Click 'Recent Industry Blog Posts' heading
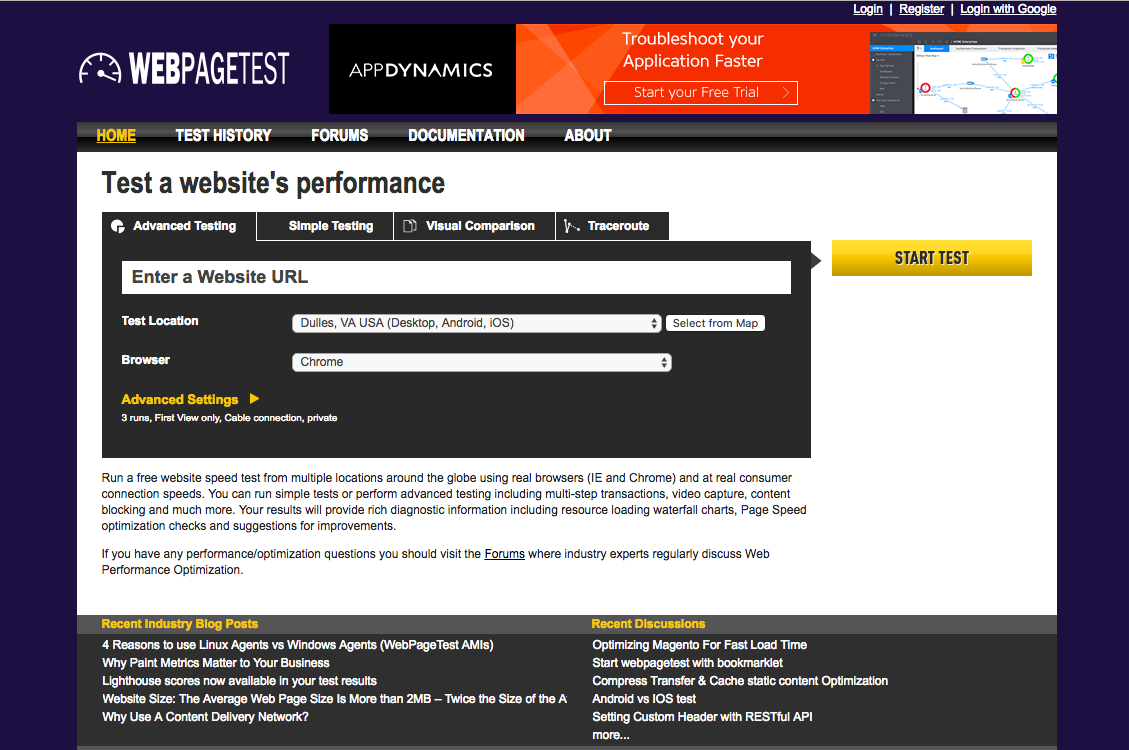 point(179,624)
